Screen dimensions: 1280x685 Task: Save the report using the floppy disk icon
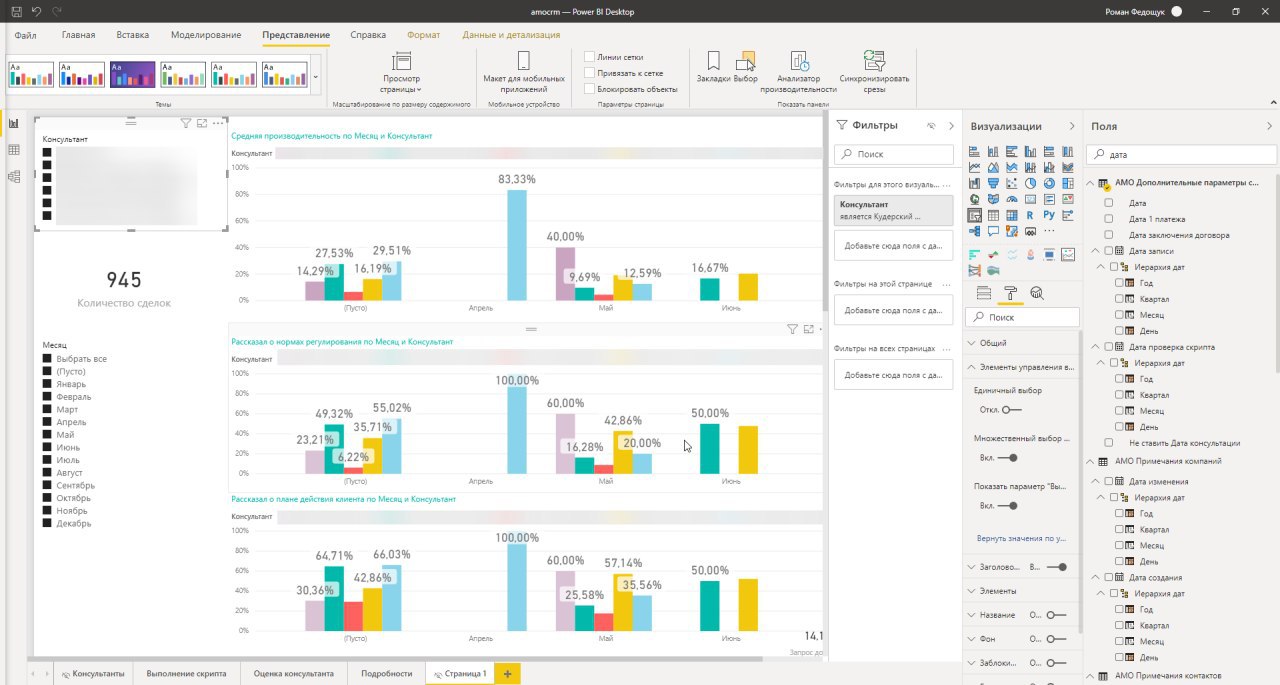(17, 11)
